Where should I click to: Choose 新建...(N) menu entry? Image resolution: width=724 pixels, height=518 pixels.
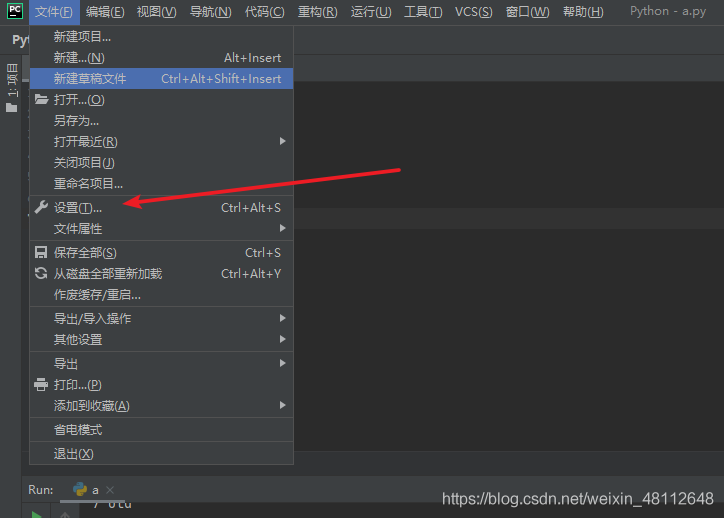[x=162, y=58]
